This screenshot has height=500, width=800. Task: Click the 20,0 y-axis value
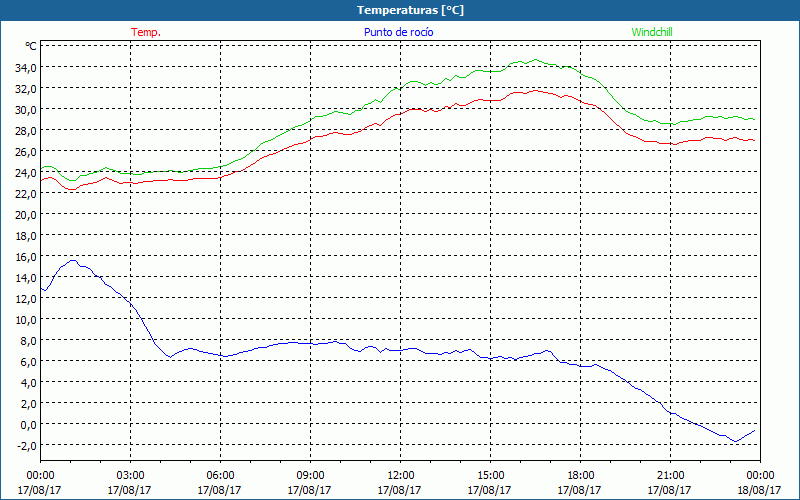(26, 214)
